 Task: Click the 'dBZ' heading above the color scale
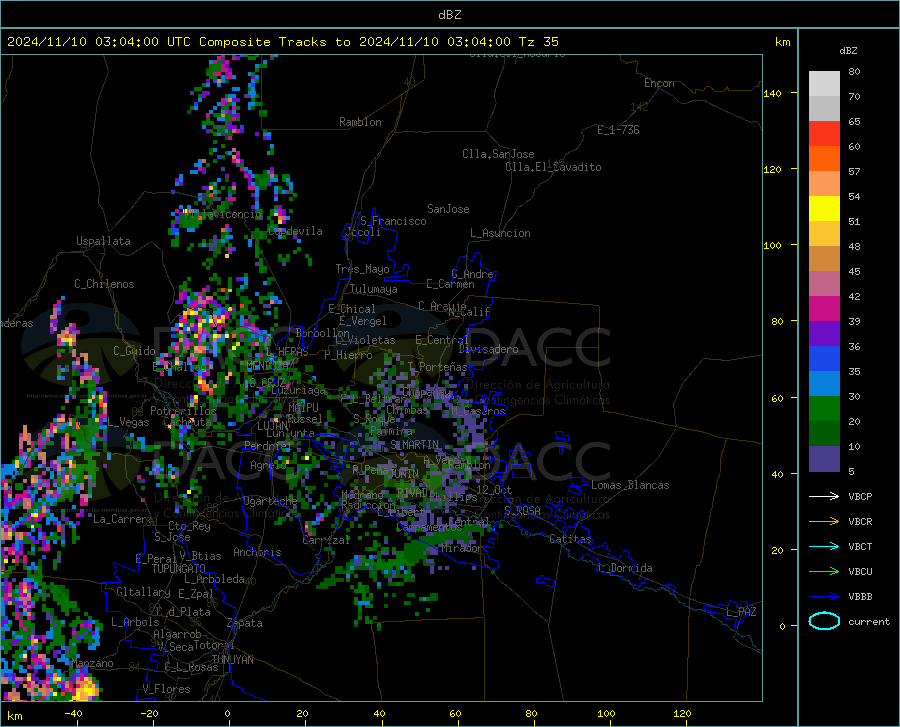[848, 50]
